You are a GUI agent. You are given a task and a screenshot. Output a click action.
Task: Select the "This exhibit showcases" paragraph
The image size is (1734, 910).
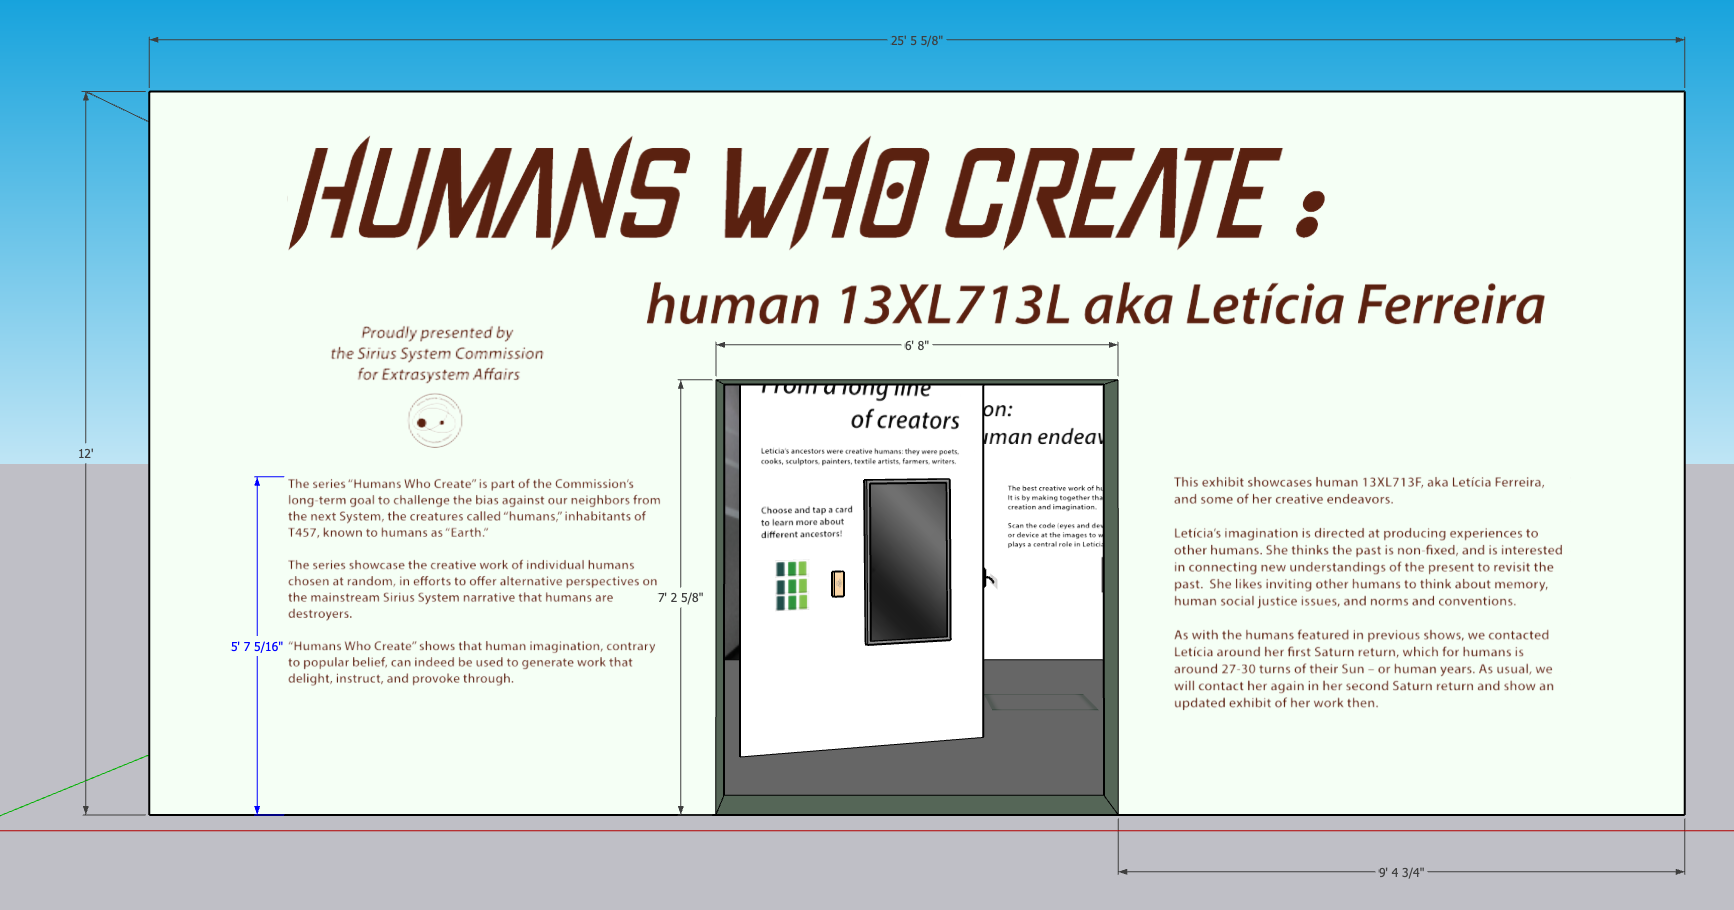click(1358, 491)
